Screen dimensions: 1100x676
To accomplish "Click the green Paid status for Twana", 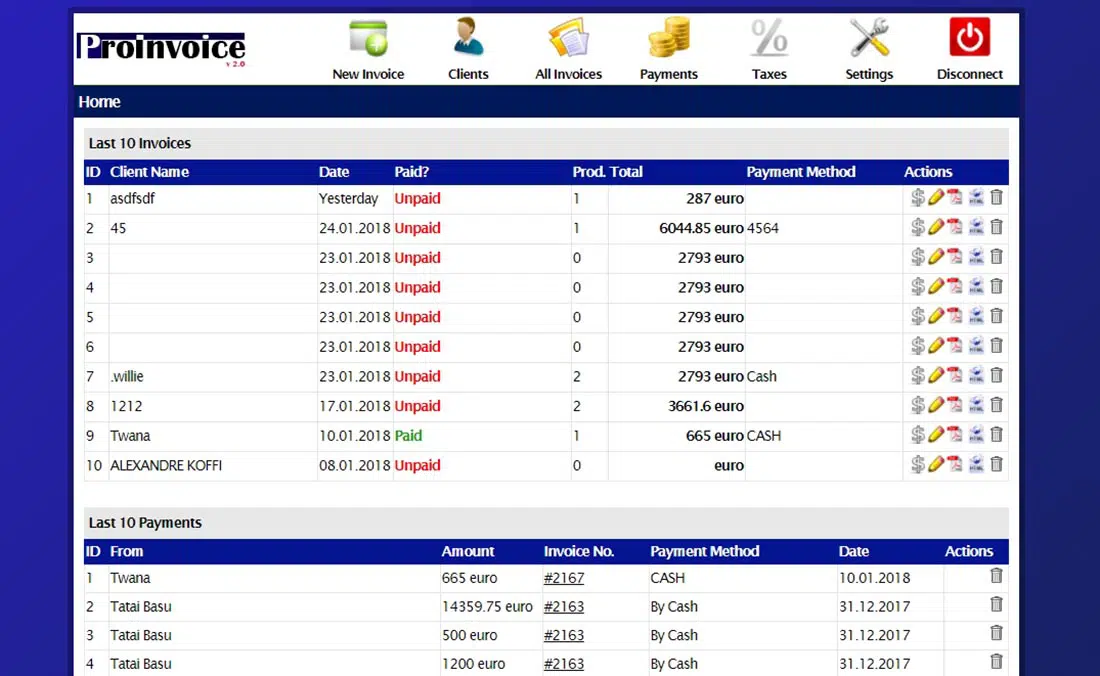I will coord(408,436).
